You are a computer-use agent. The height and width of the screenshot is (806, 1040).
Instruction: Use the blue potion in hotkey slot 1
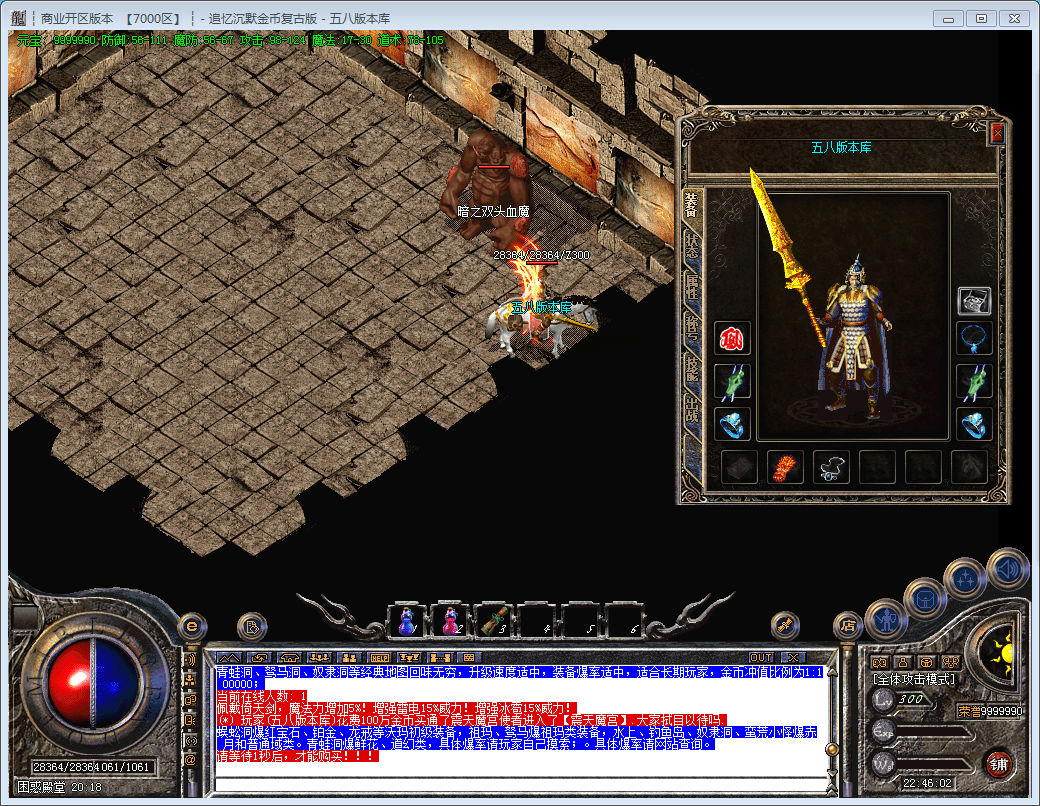click(x=407, y=622)
